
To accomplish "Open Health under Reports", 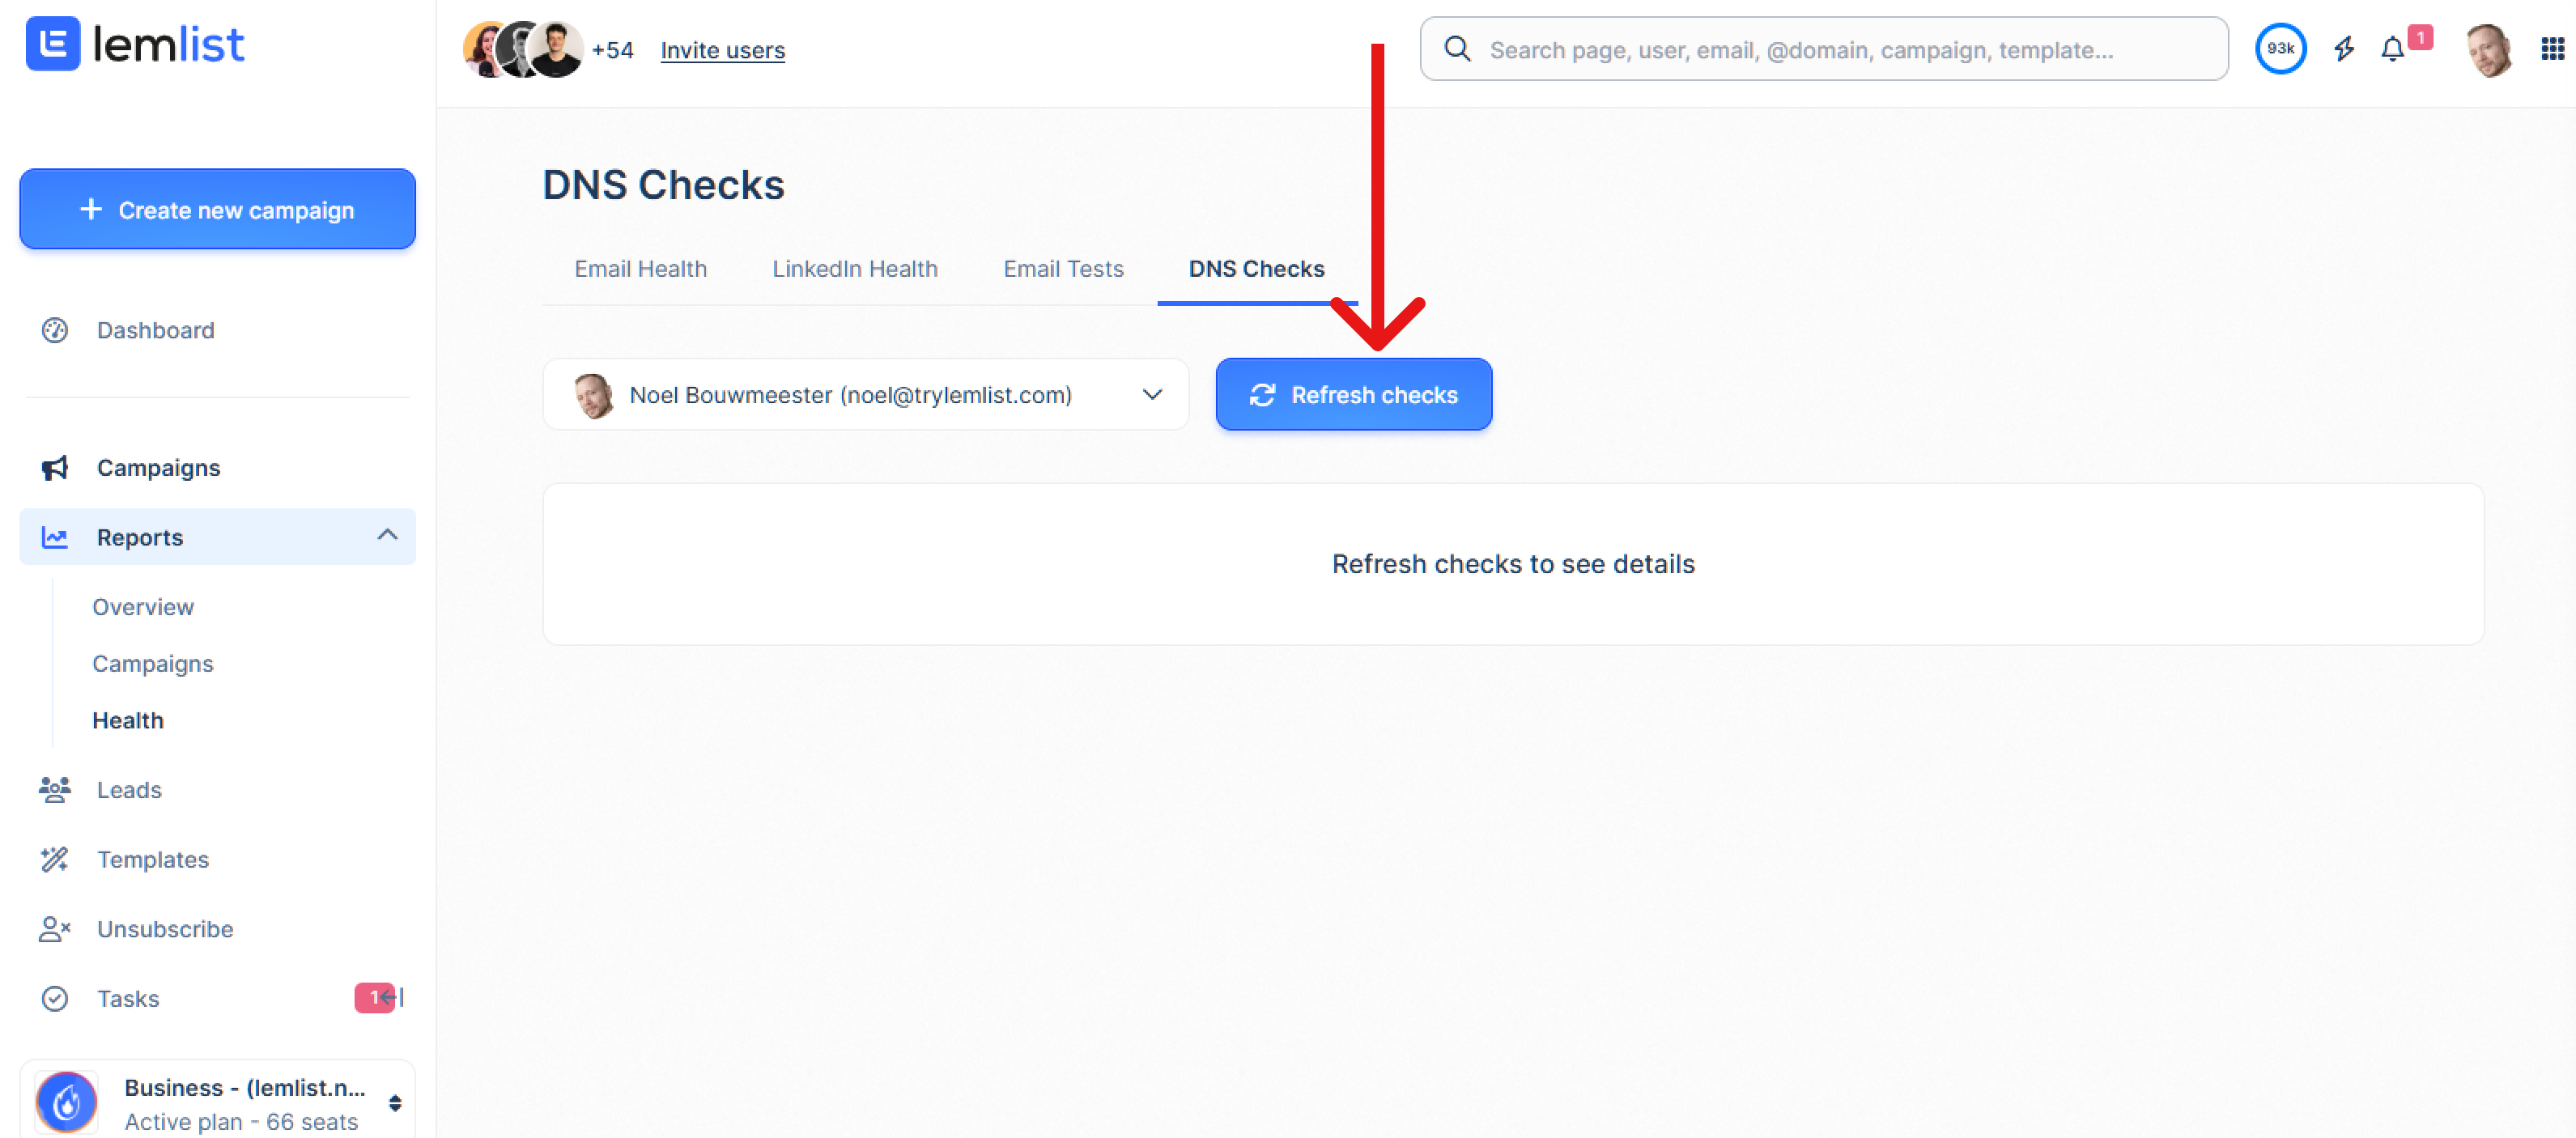I will click(128, 721).
